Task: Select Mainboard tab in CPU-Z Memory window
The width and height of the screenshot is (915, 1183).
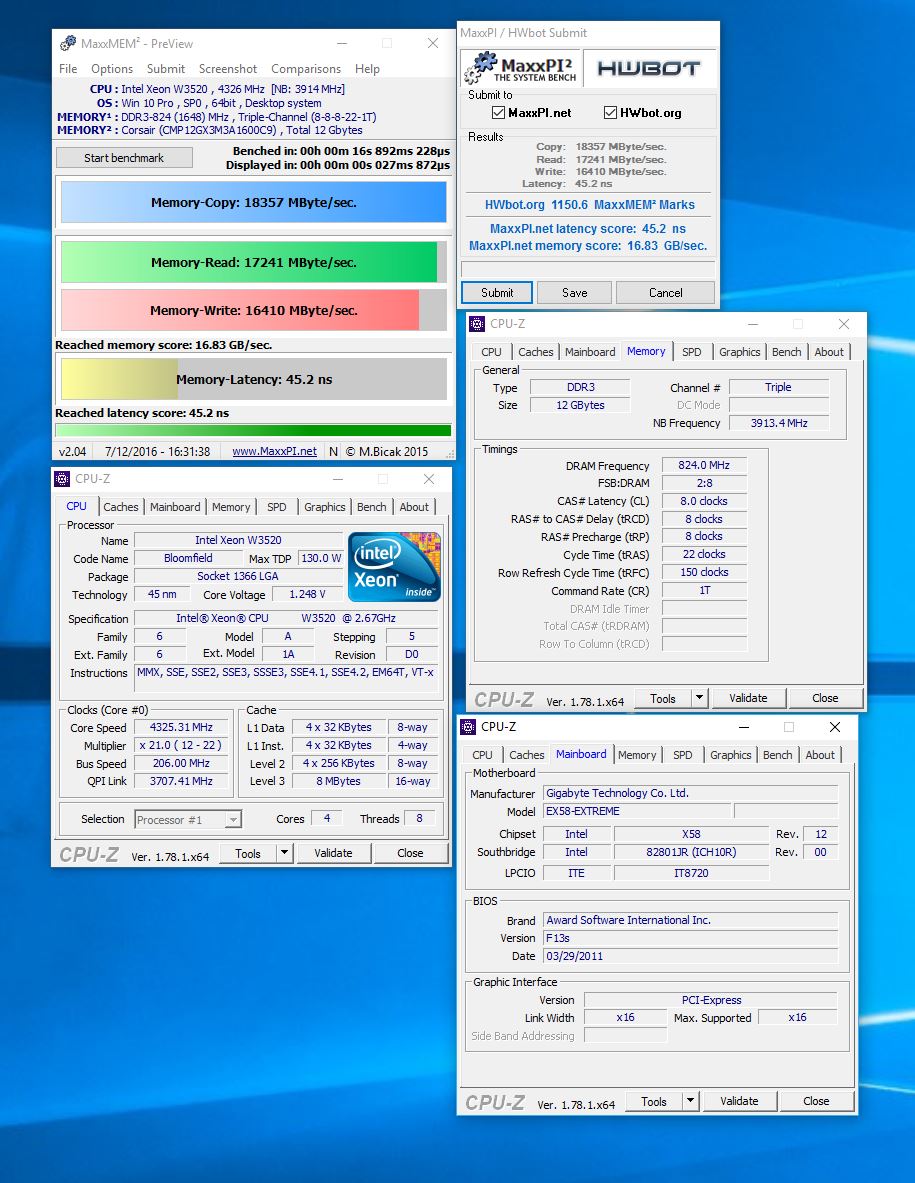Action: (x=590, y=352)
